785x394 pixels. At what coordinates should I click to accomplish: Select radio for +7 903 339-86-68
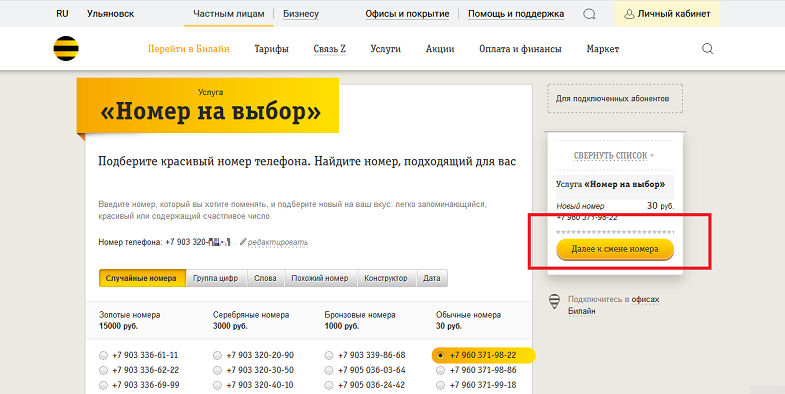point(329,355)
